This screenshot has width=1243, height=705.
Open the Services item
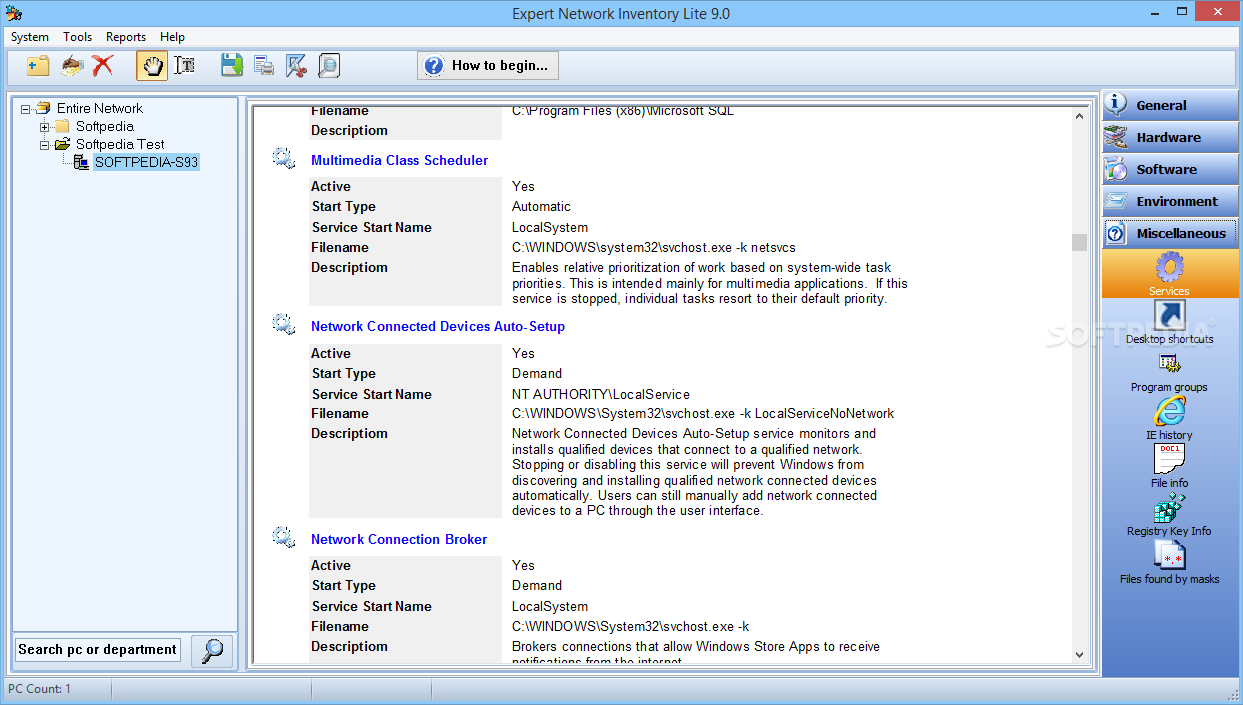pyautogui.click(x=1169, y=274)
